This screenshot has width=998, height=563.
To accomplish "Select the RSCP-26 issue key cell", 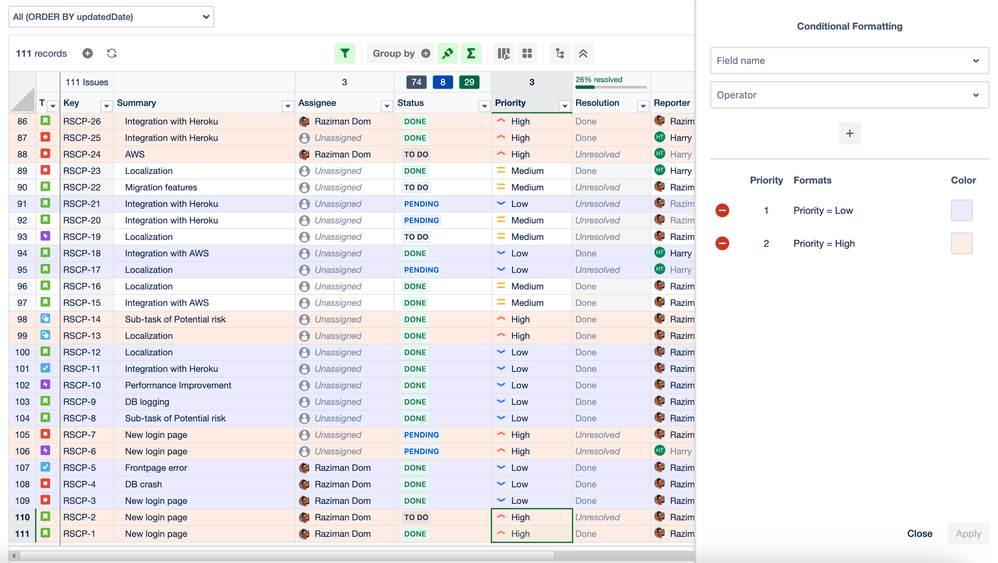I will [x=82, y=122].
